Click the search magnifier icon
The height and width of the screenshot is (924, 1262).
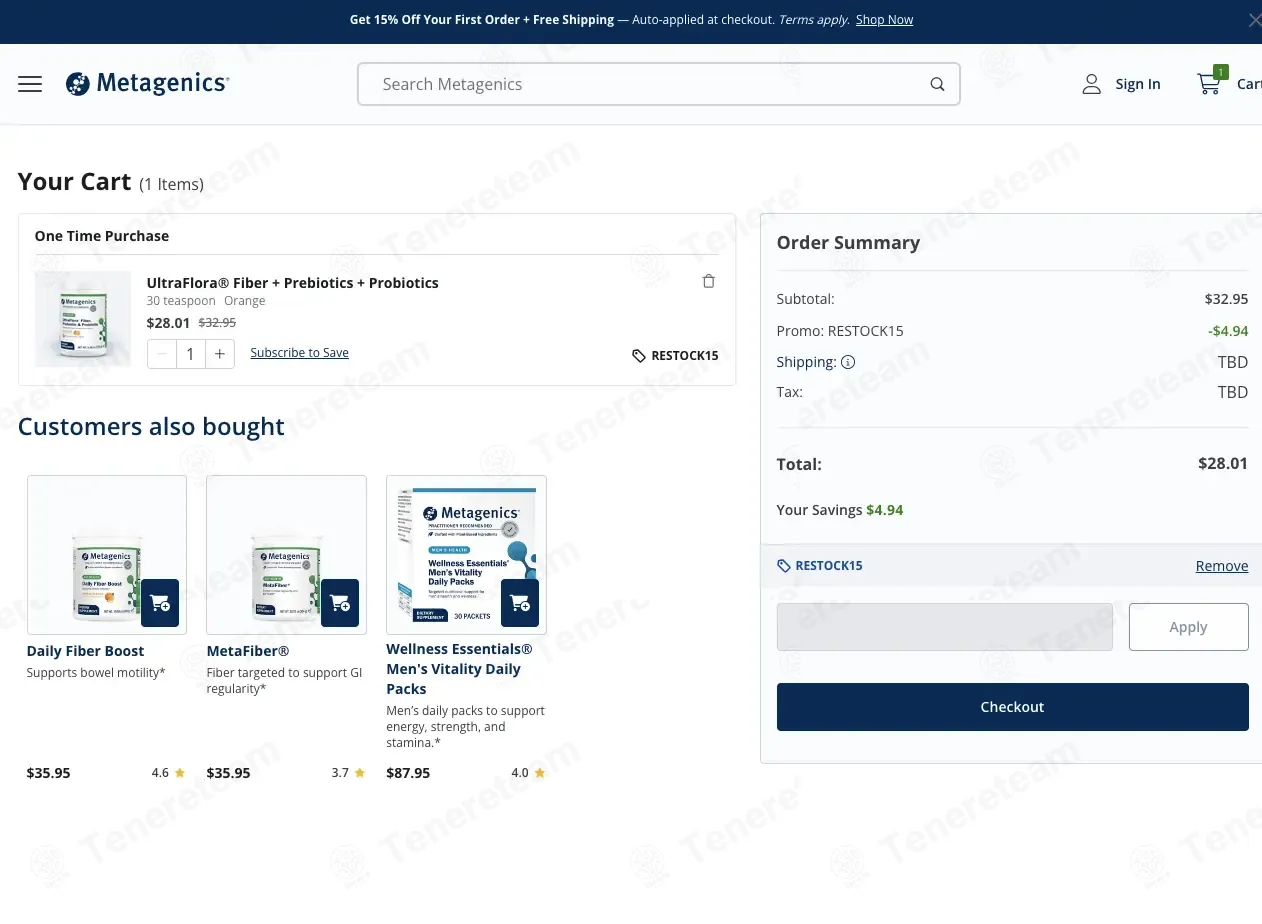[937, 84]
